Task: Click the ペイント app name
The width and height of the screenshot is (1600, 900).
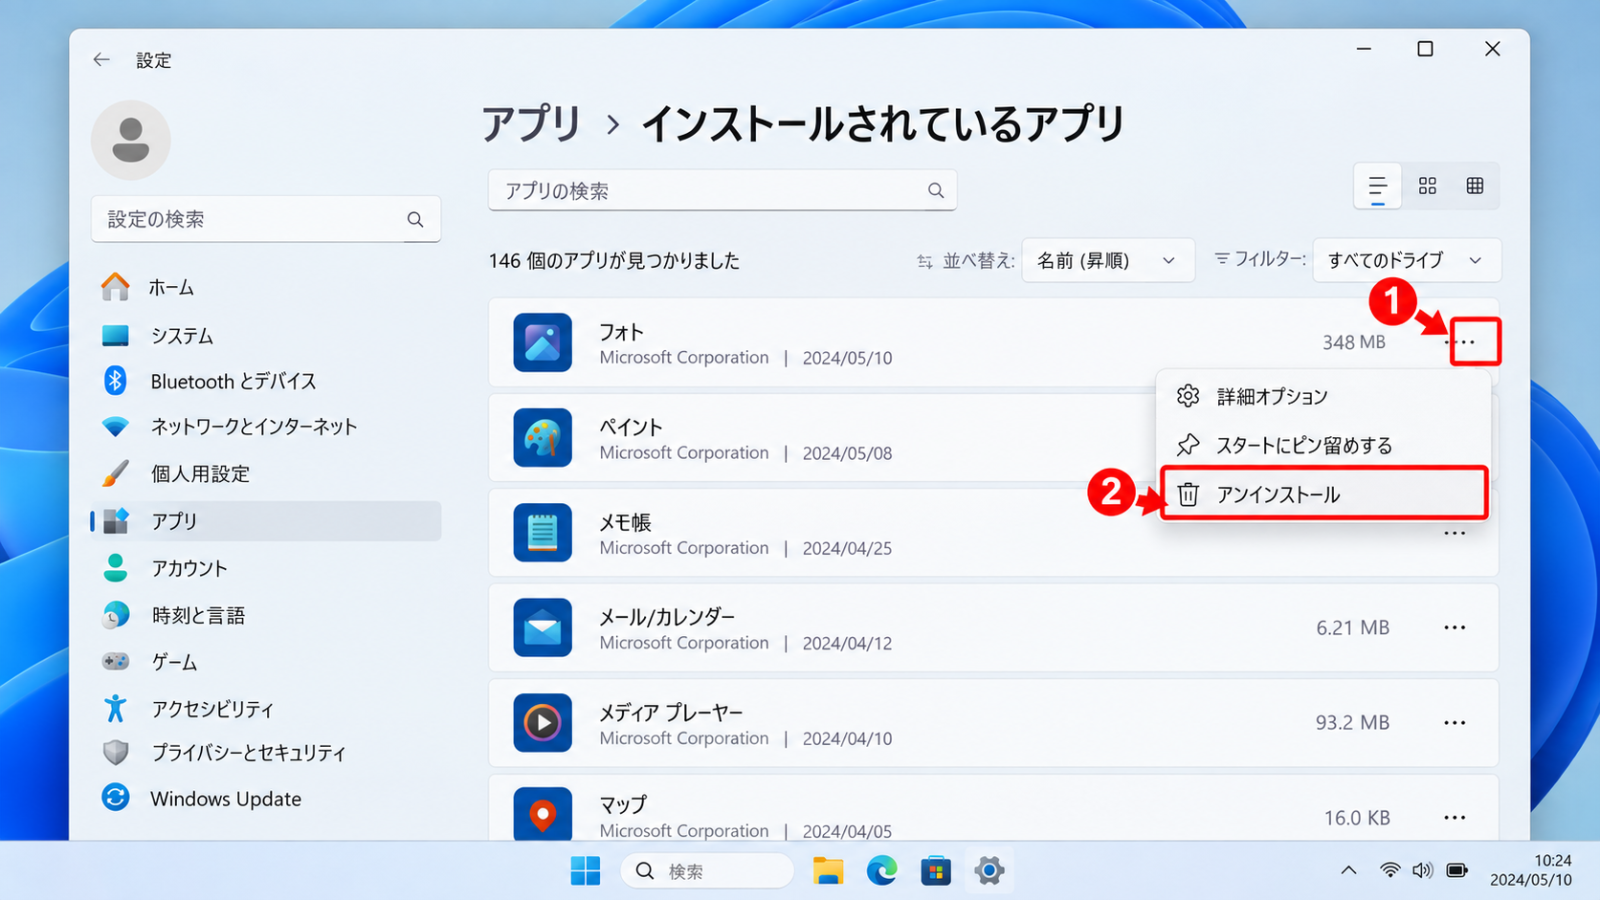Action: (x=631, y=427)
